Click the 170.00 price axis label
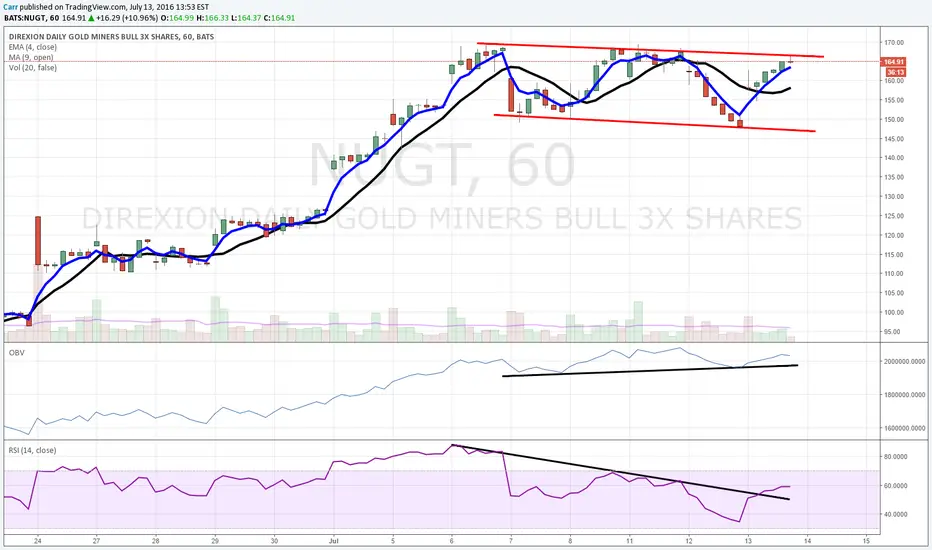932x550 pixels. pyautogui.click(x=894, y=43)
